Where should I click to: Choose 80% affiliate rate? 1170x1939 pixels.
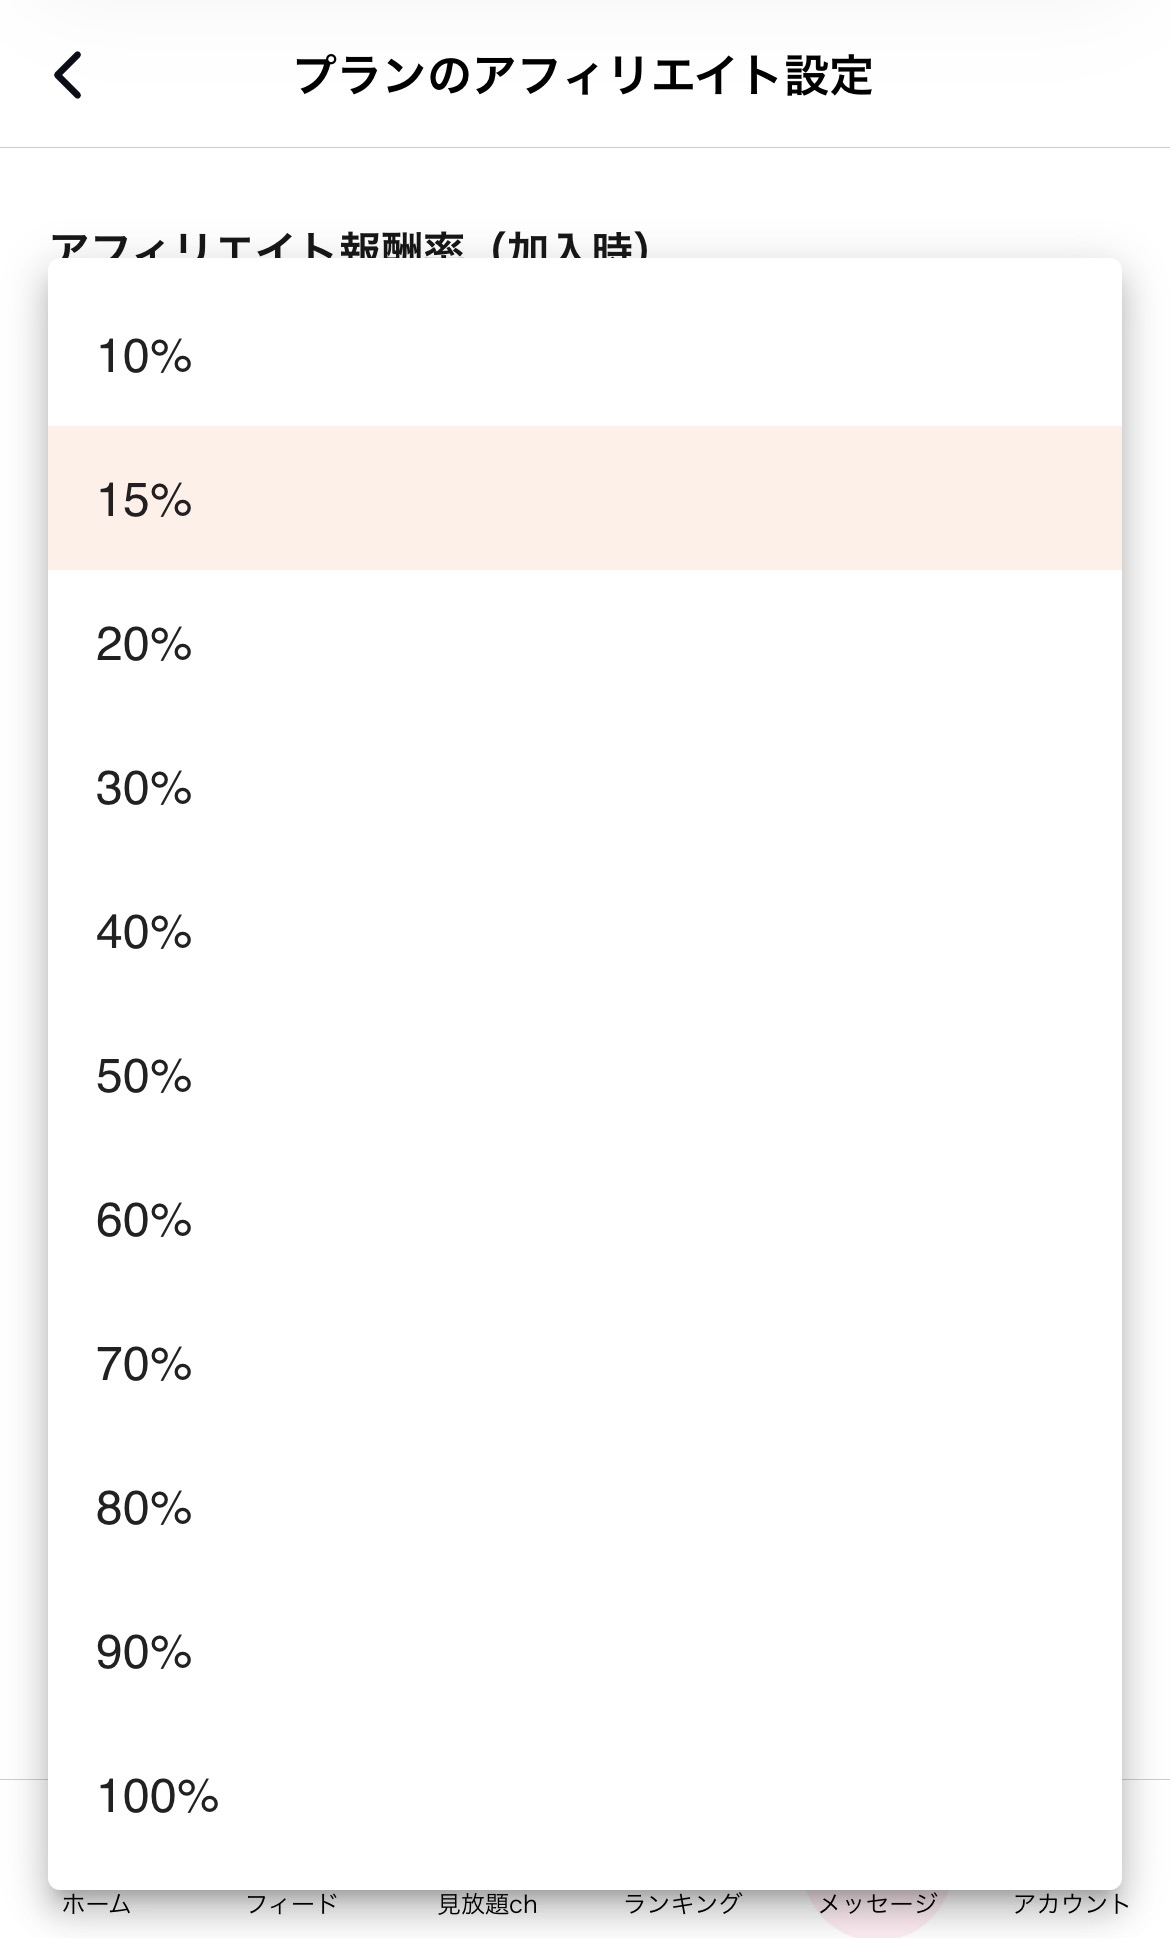pyautogui.click(x=585, y=1507)
